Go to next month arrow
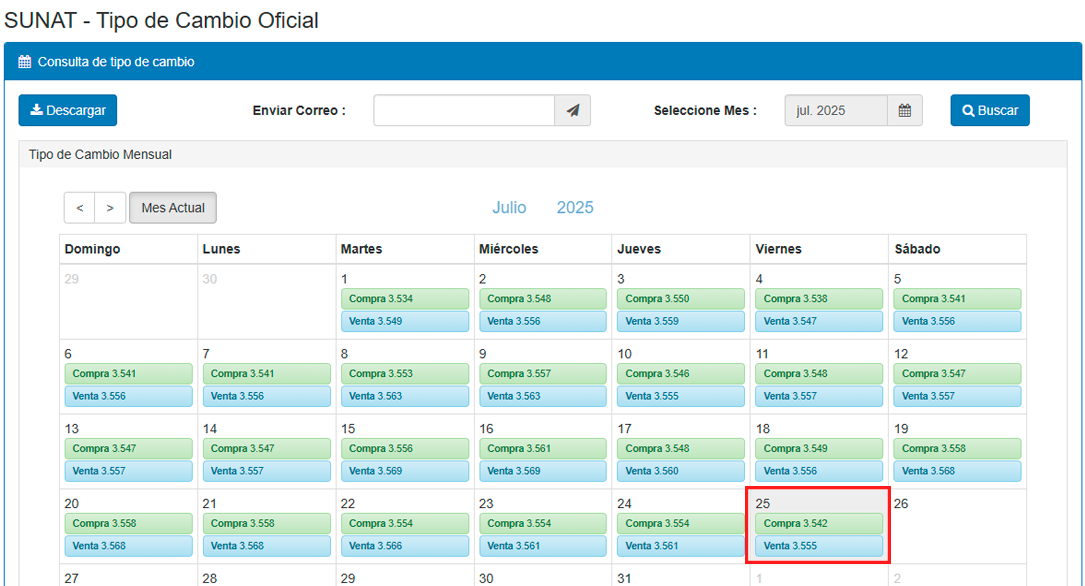This screenshot has width=1085, height=586. 110,208
